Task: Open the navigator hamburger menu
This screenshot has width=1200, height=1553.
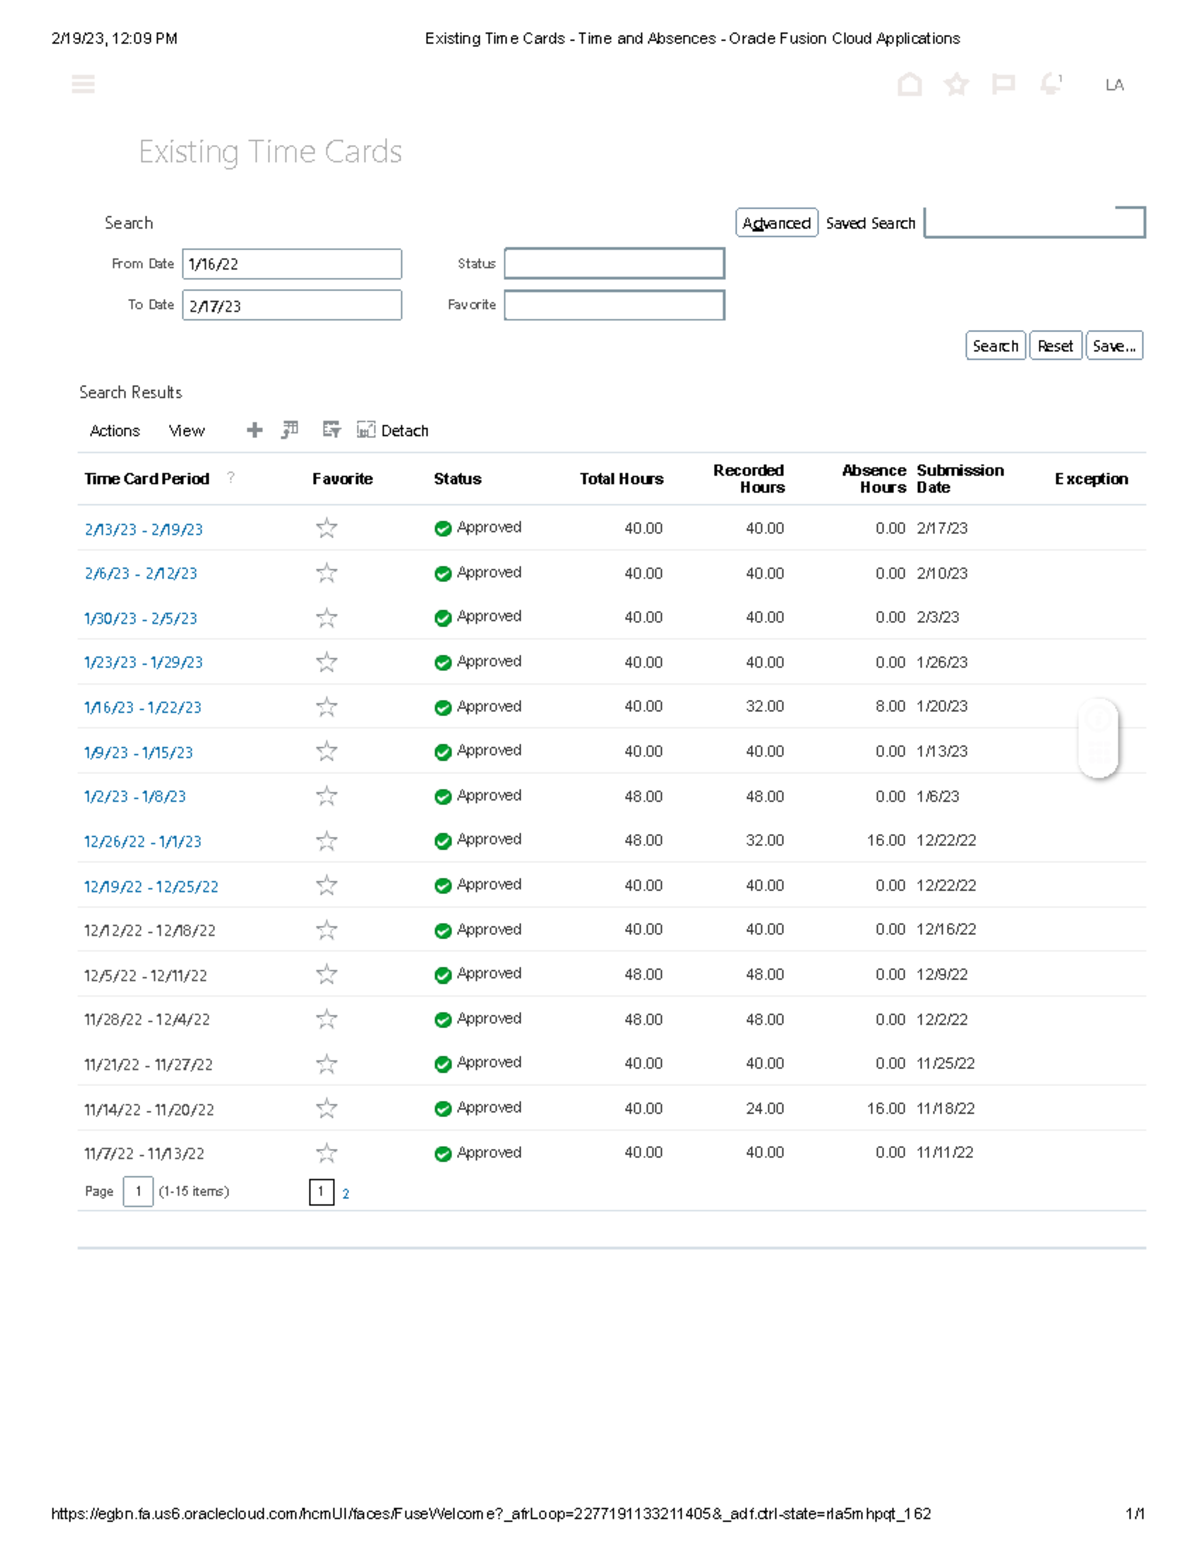Action: [x=84, y=84]
